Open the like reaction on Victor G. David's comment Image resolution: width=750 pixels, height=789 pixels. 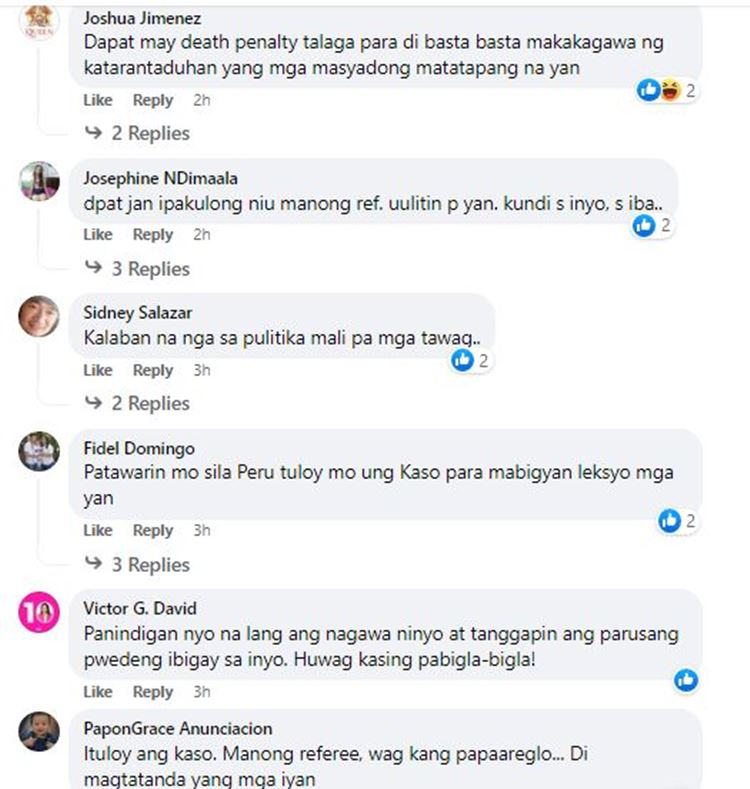[686, 680]
